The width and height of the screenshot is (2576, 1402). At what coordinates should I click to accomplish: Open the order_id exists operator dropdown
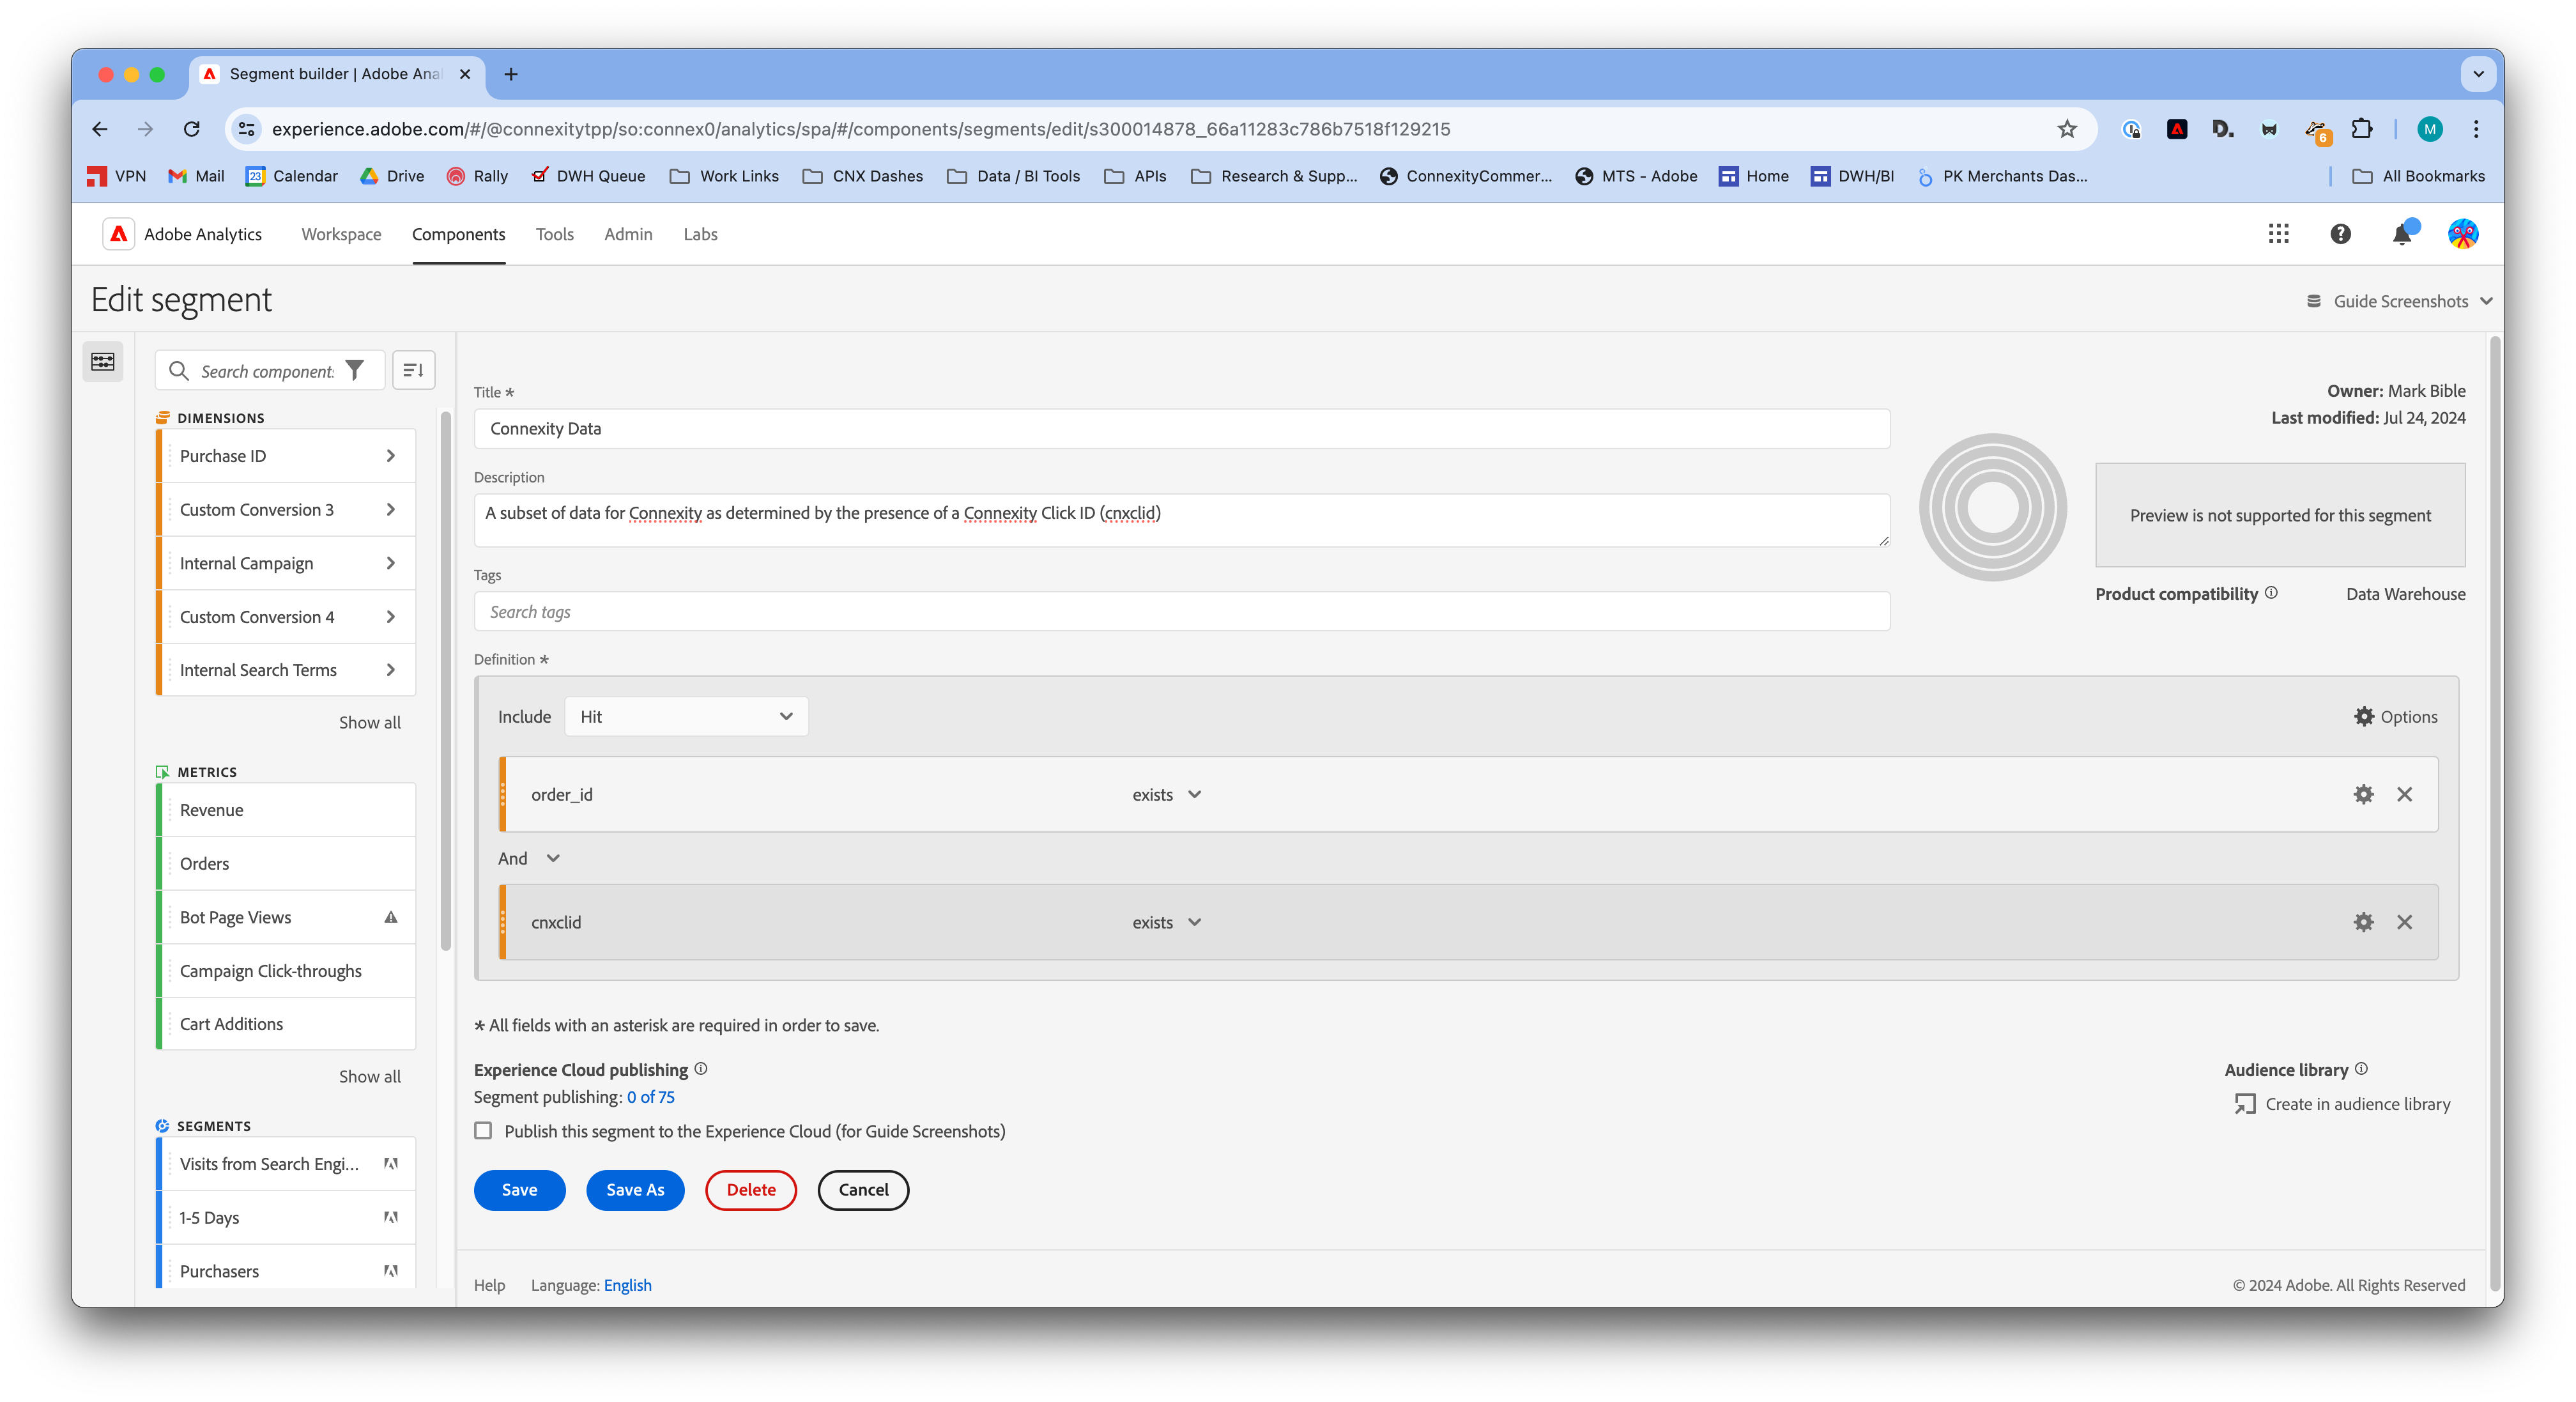pyautogui.click(x=1166, y=794)
